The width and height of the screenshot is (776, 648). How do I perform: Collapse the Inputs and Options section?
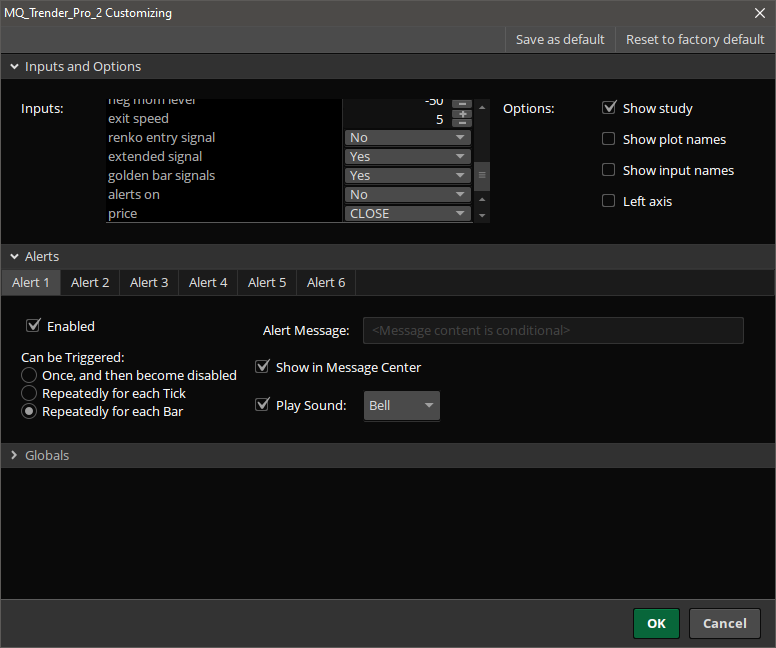coord(14,66)
